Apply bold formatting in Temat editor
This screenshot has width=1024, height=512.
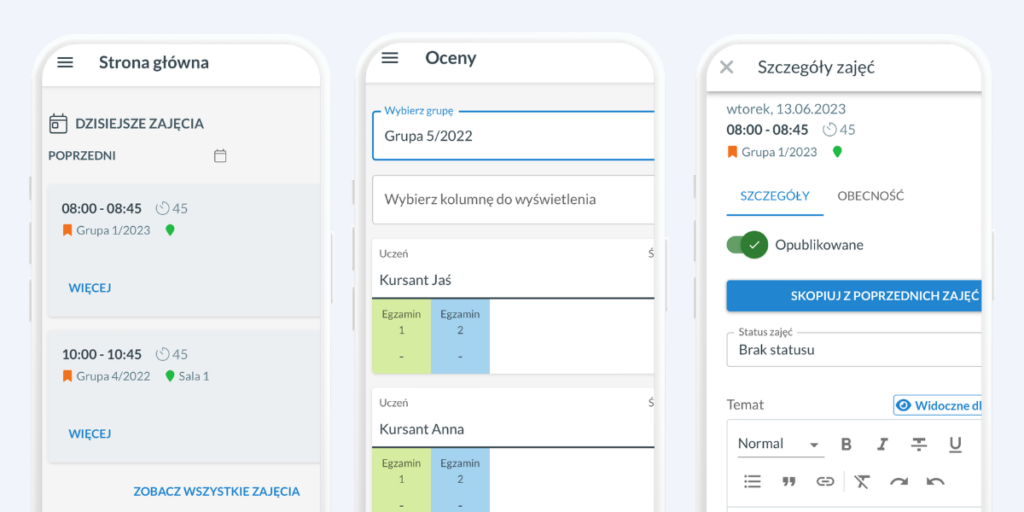click(846, 444)
